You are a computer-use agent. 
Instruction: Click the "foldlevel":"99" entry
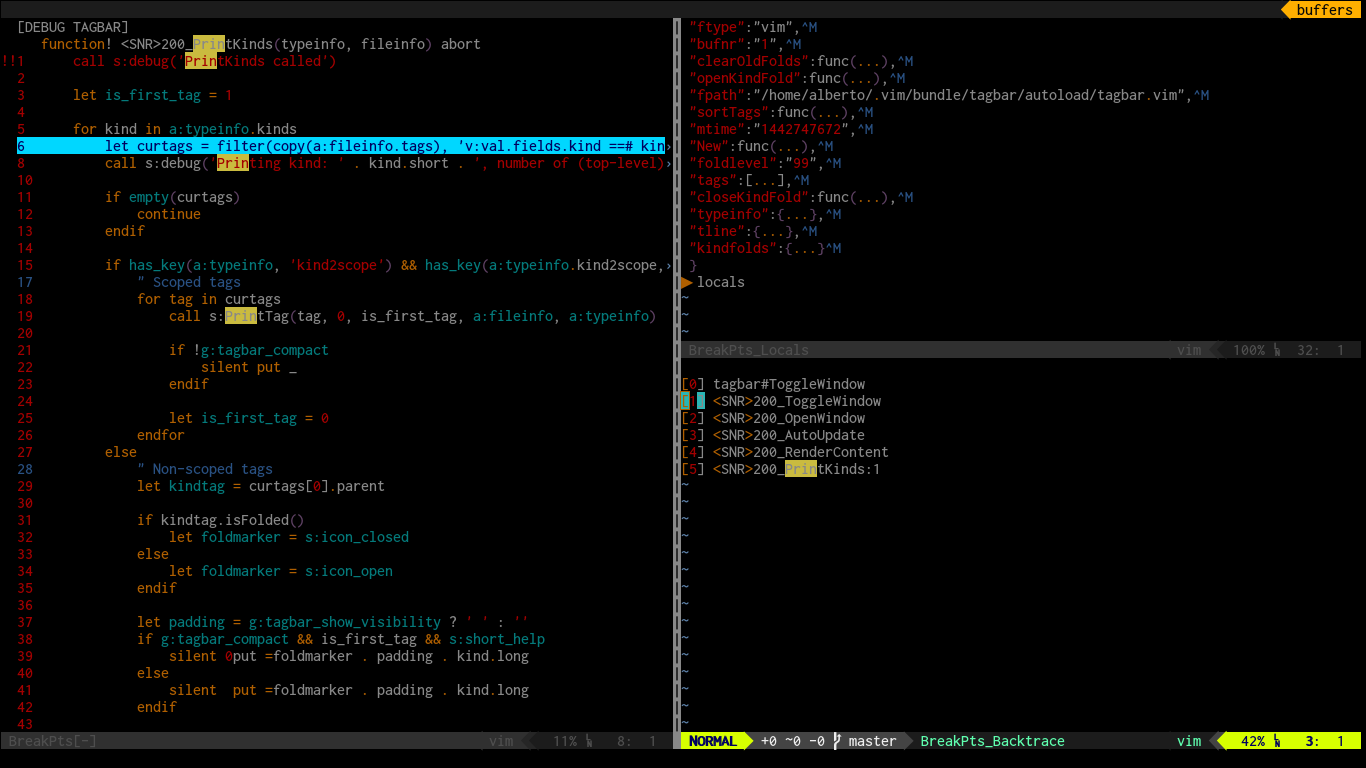(765, 163)
